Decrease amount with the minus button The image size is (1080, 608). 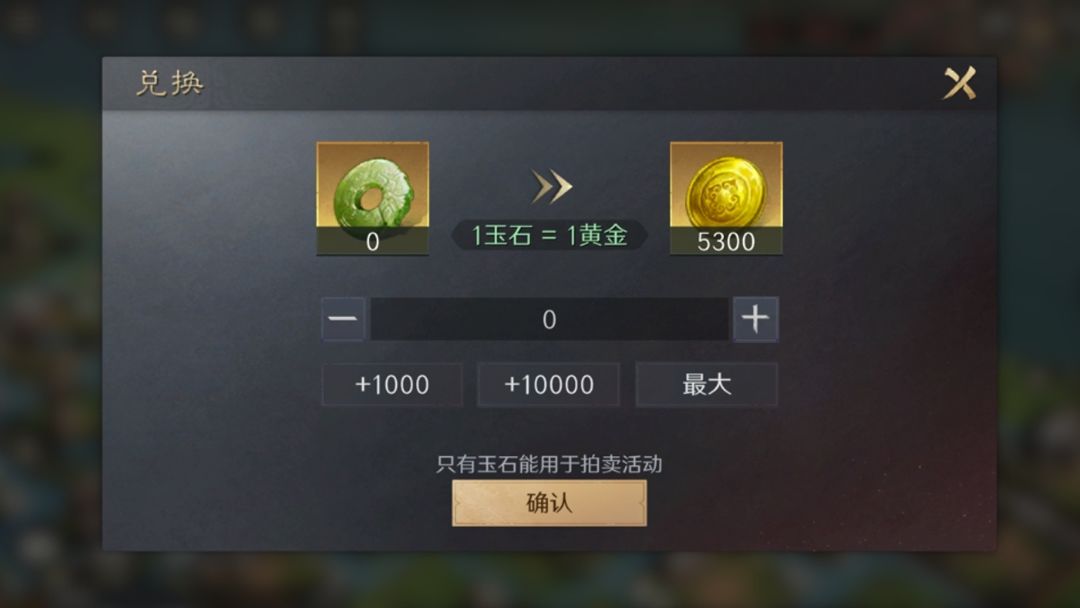[x=343, y=319]
